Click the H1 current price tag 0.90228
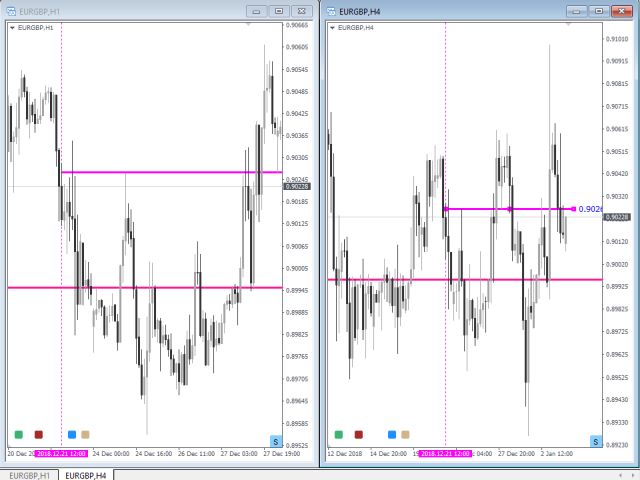The height and width of the screenshot is (480, 640). tap(297, 187)
